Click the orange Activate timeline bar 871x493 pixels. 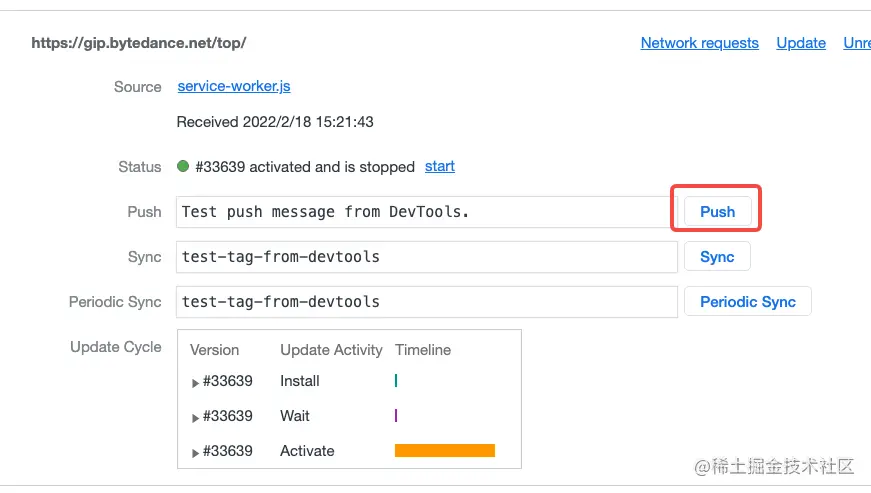(x=444, y=451)
